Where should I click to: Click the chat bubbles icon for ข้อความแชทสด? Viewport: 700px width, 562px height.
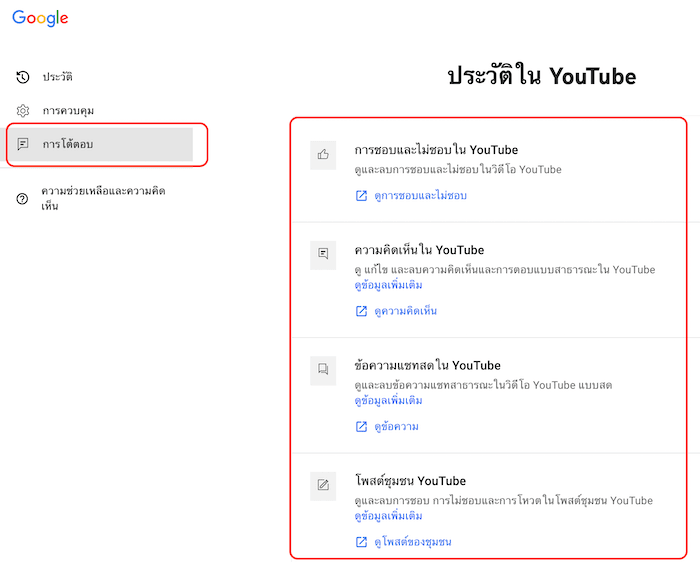[323, 369]
